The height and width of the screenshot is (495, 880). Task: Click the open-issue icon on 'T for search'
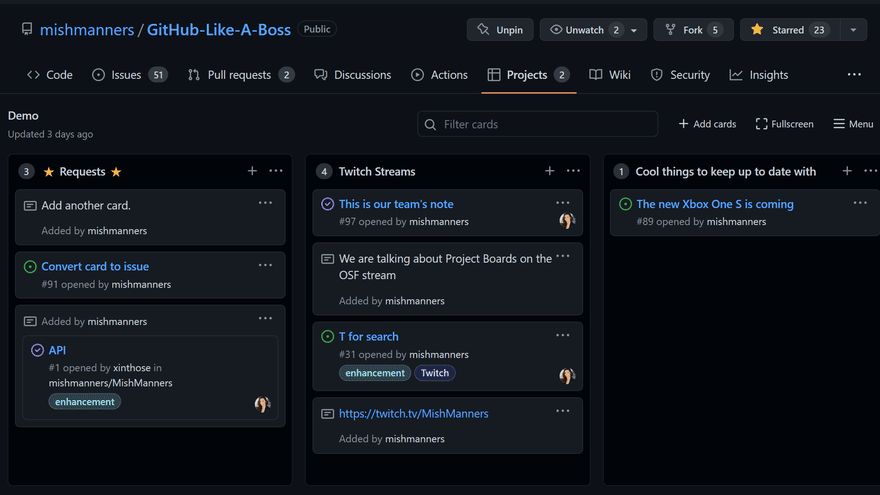[x=328, y=337]
